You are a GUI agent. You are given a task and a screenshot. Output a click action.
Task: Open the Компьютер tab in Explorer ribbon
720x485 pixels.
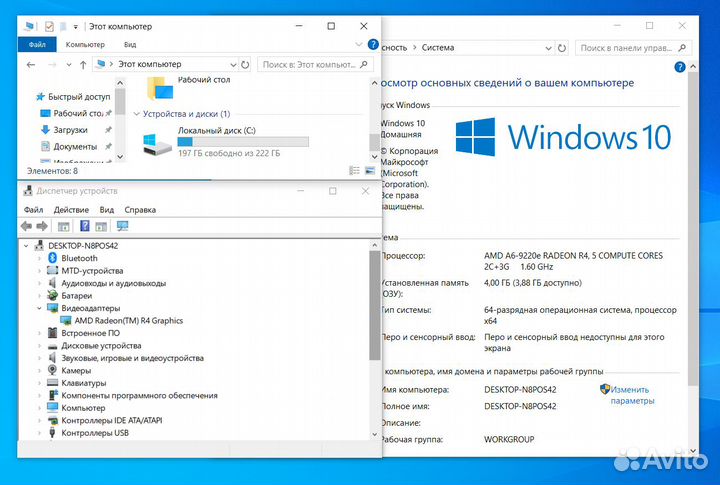pyautogui.click(x=85, y=45)
